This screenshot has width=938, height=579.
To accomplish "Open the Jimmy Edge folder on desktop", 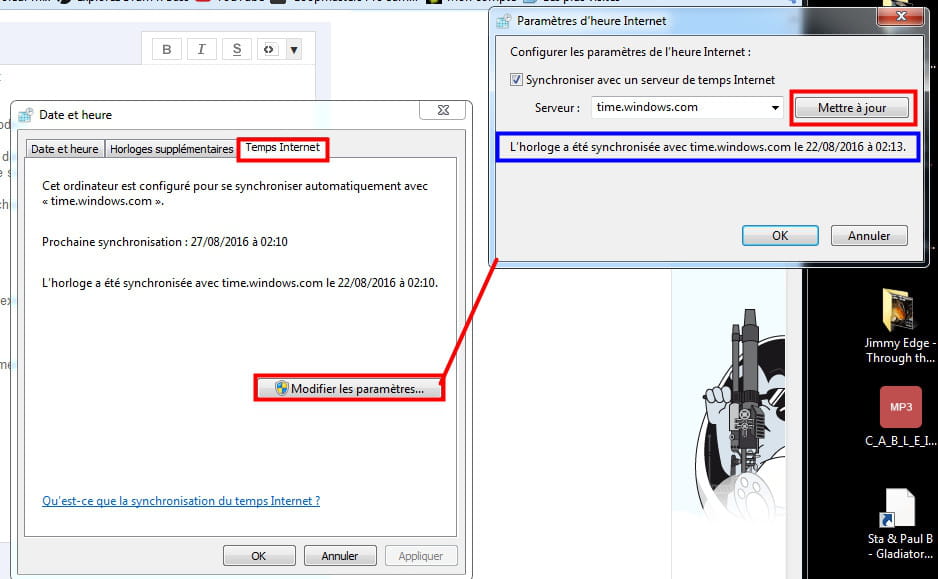I will (x=900, y=310).
